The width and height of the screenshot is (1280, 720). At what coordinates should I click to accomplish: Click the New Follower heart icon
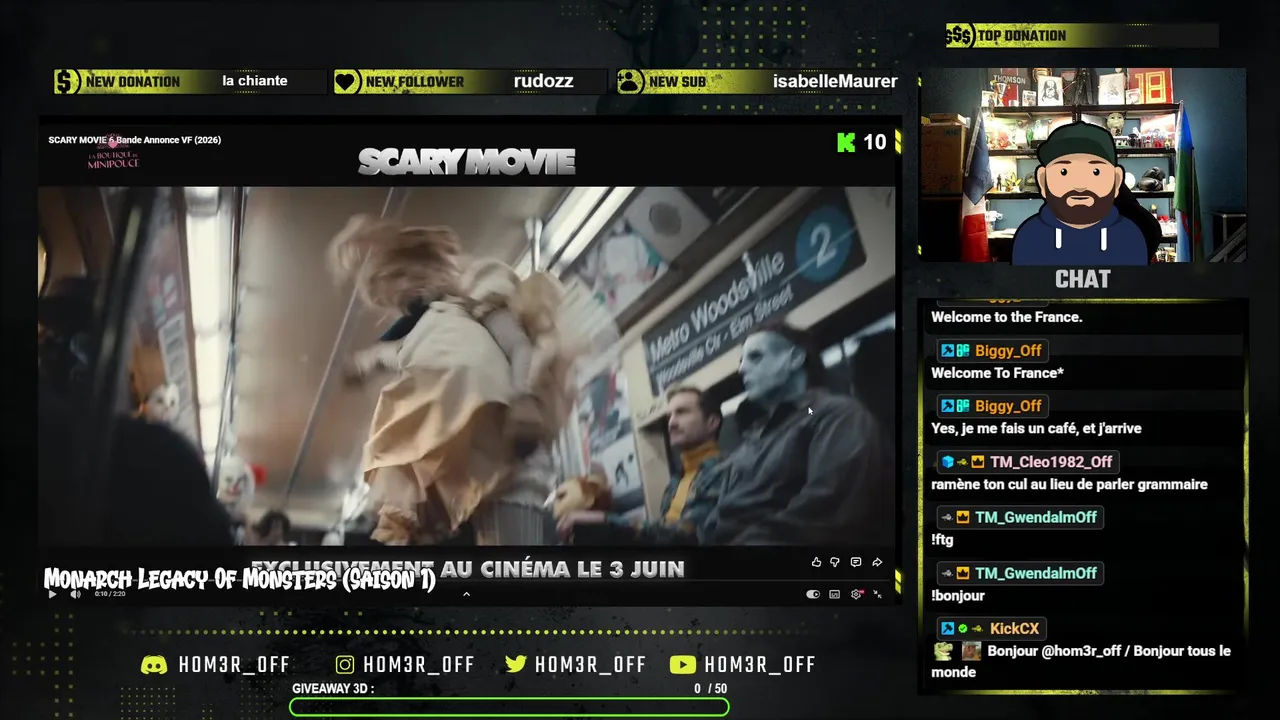point(347,81)
